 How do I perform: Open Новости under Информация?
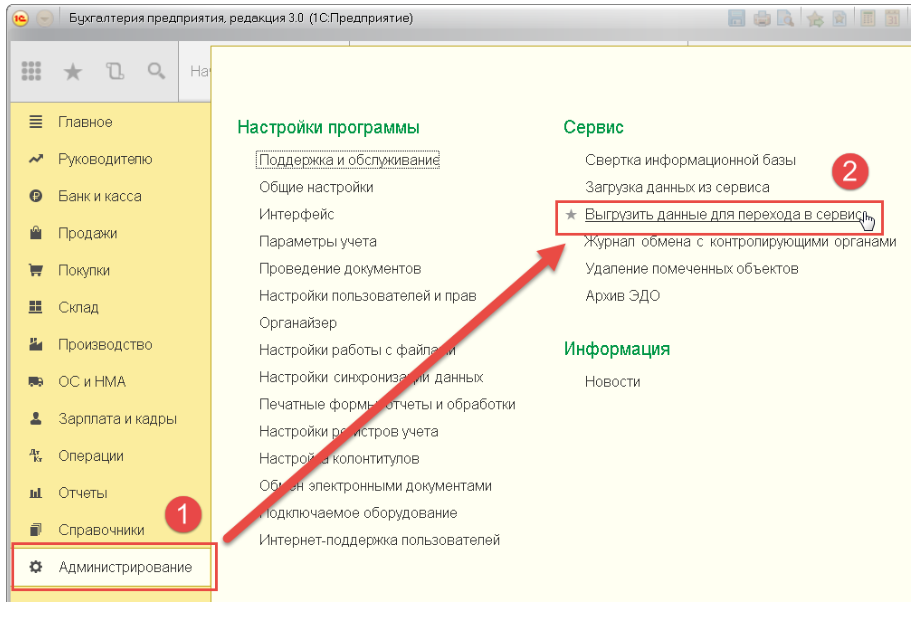(612, 381)
